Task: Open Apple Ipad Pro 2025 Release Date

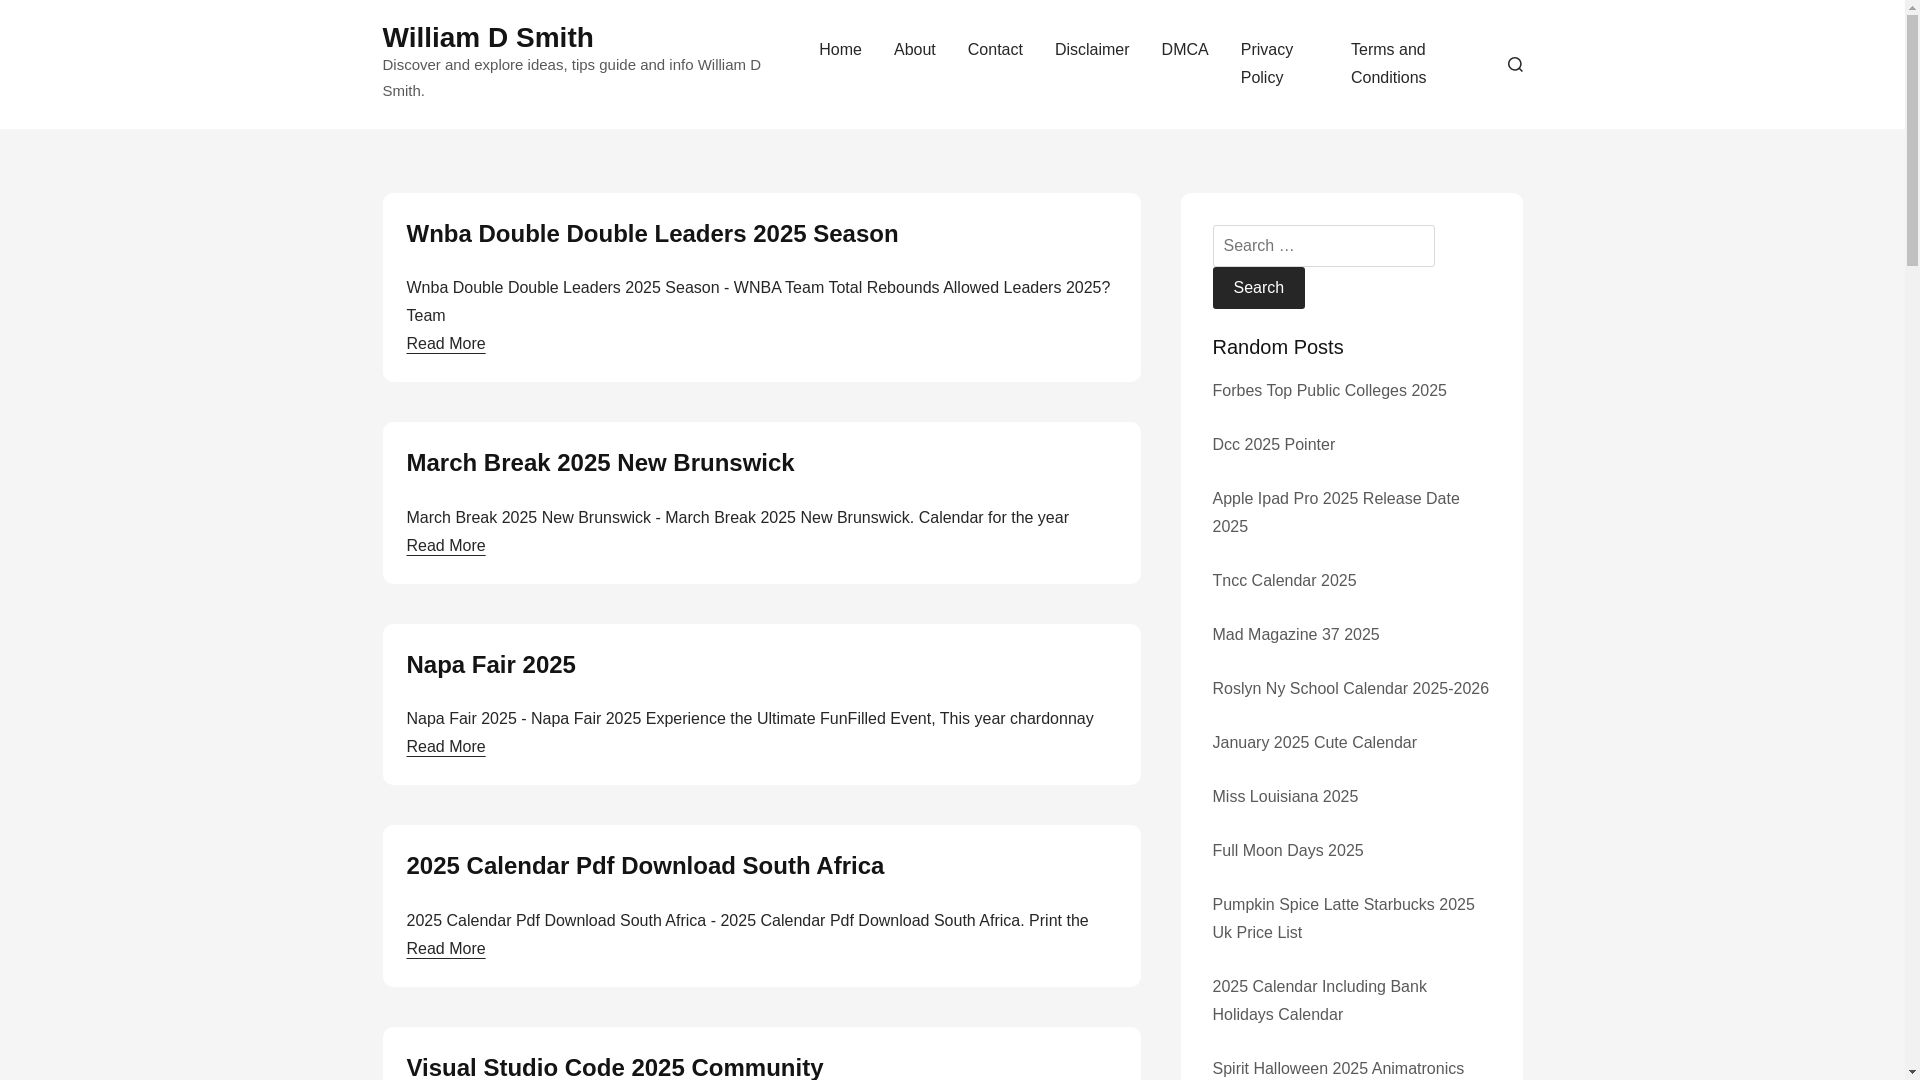Action: pos(1335,512)
